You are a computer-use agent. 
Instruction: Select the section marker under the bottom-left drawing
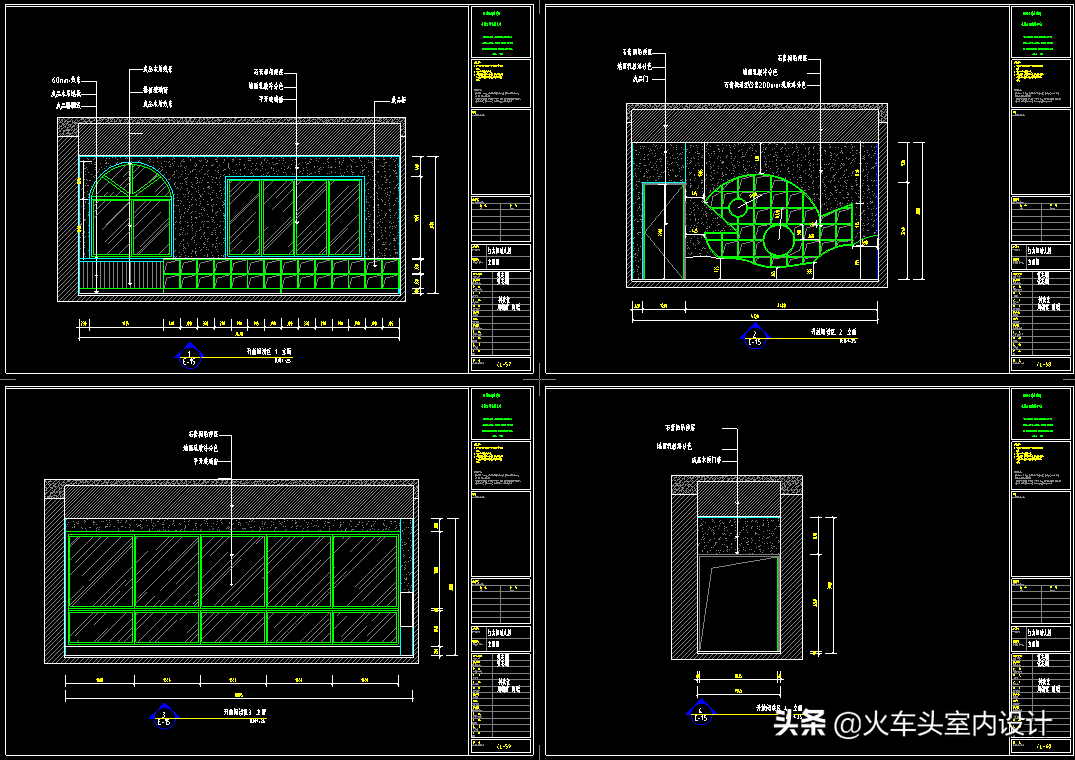163,715
